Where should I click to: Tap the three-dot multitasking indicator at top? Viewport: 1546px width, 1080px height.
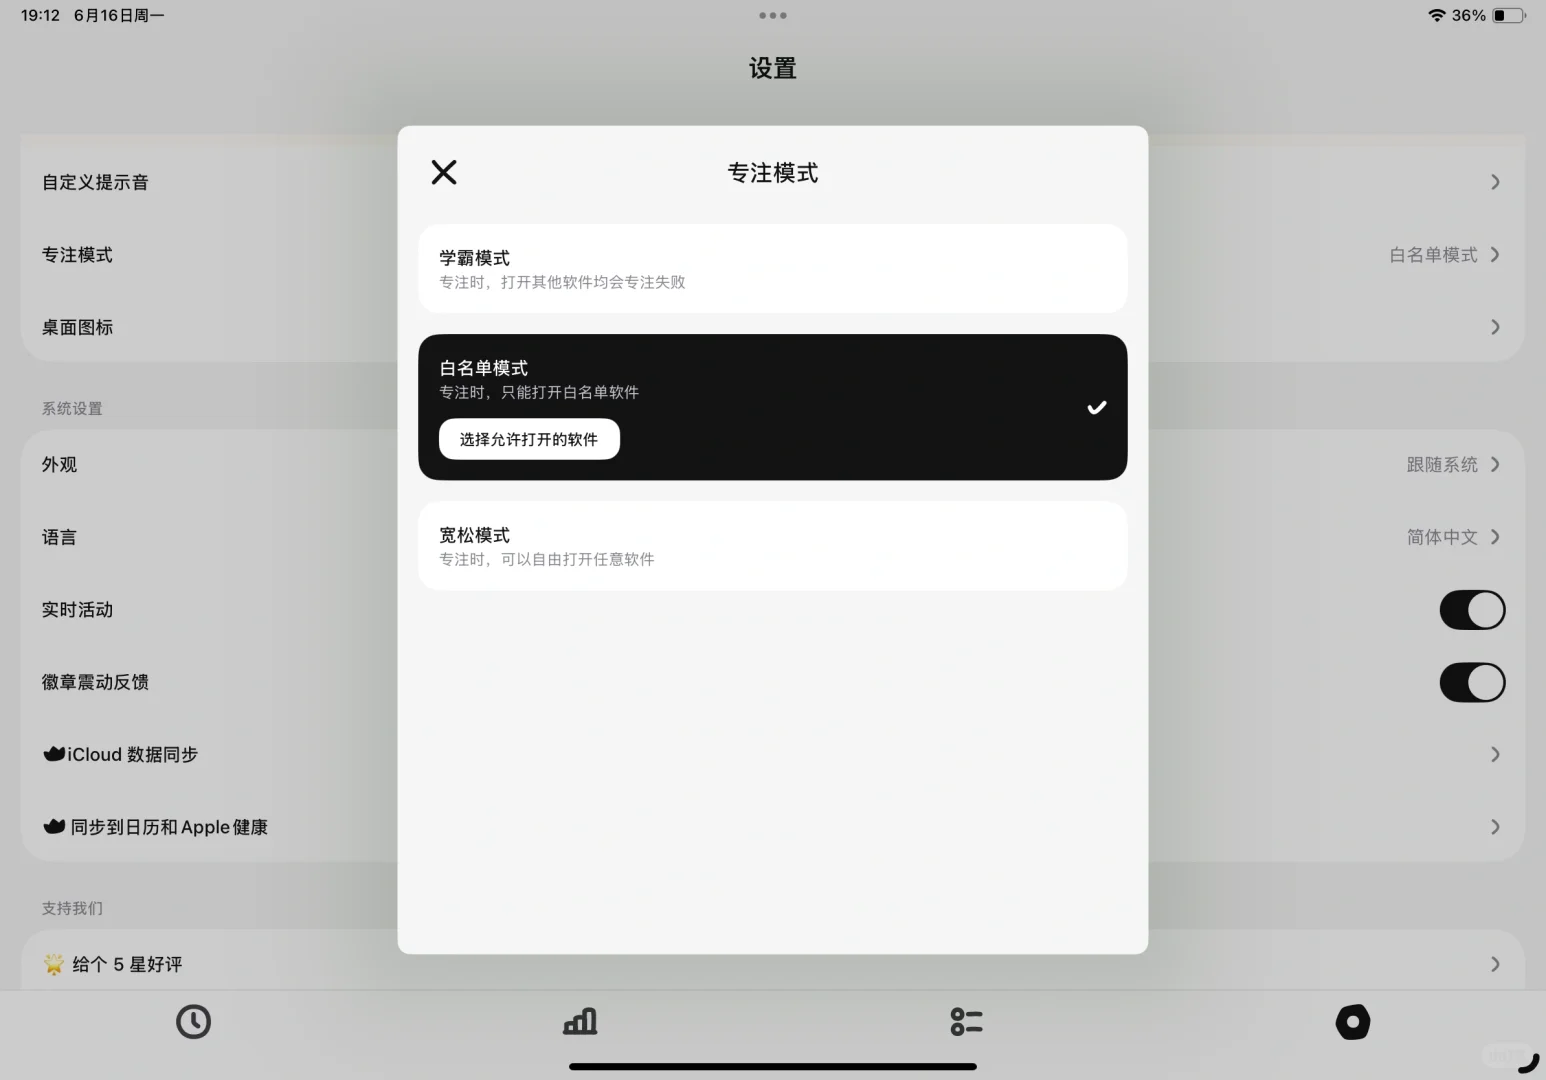(x=772, y=15)
